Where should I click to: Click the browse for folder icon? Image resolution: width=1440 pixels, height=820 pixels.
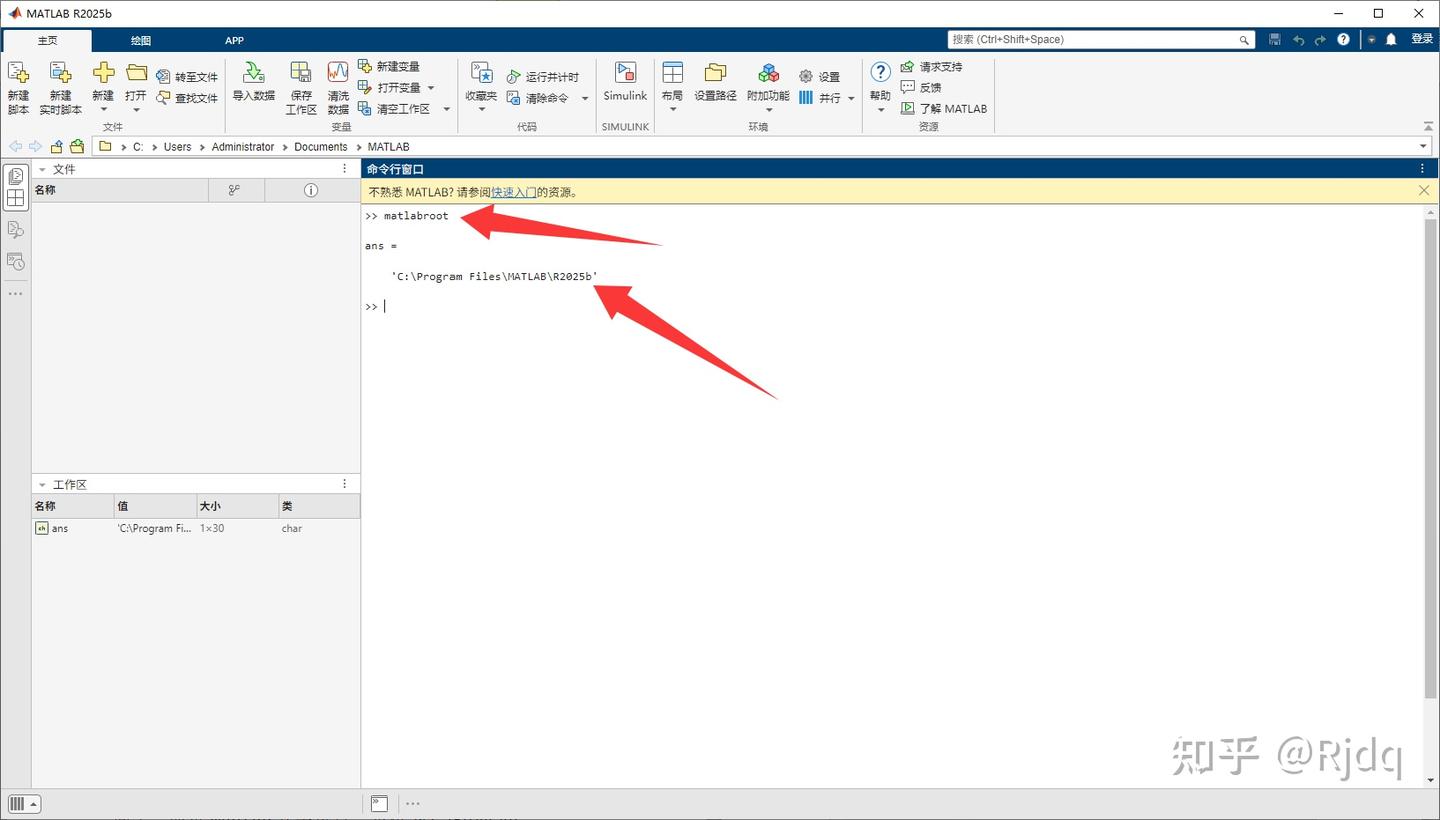tap(77, 146)
